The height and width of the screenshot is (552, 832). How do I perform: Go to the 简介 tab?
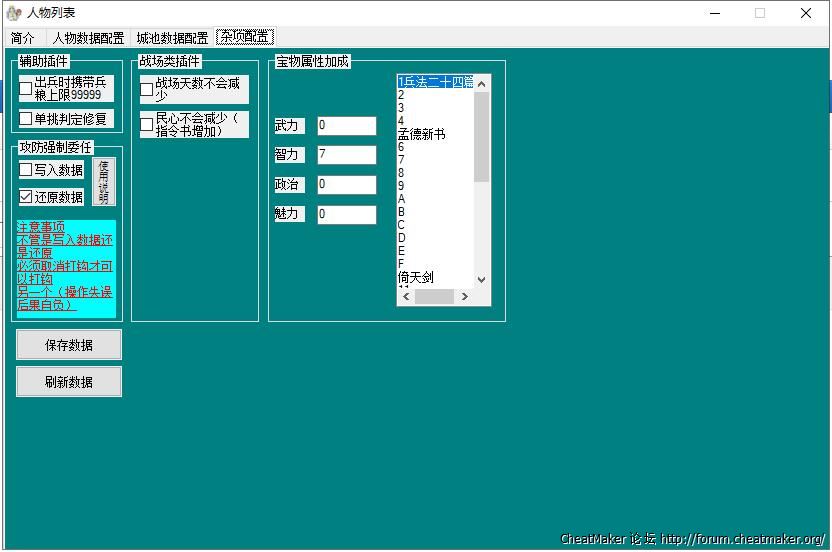pos(23,38)
